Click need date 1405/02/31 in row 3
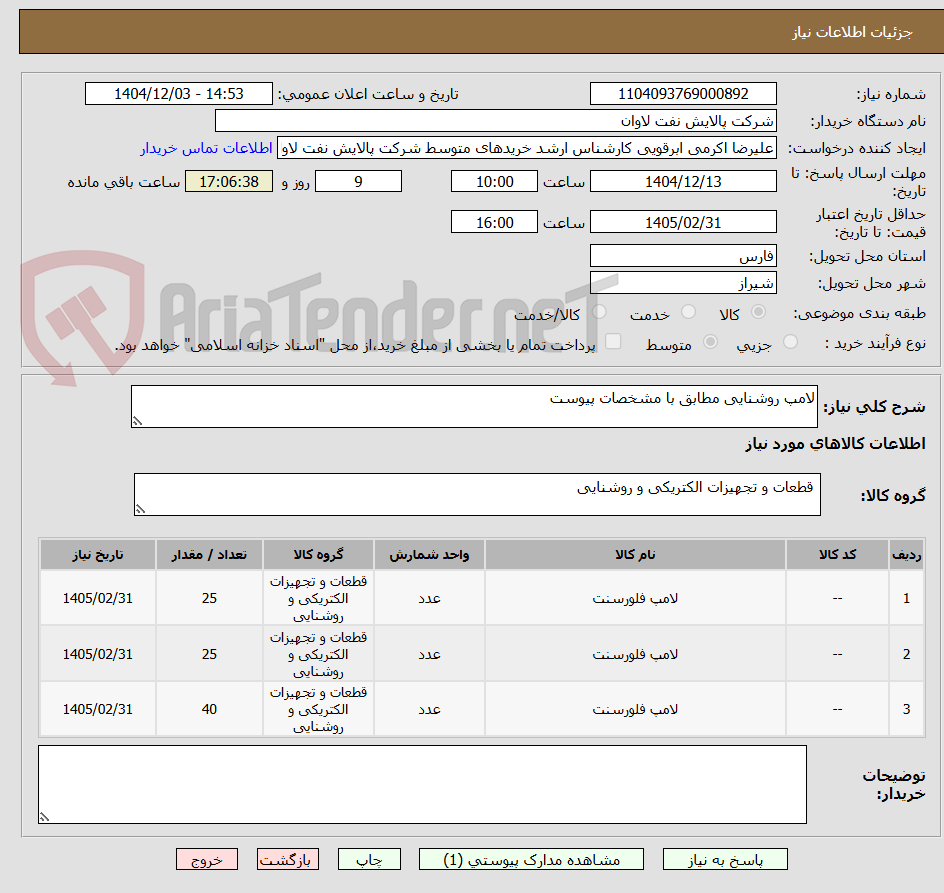This screenshot has height=893, width=944. [98, 709]
